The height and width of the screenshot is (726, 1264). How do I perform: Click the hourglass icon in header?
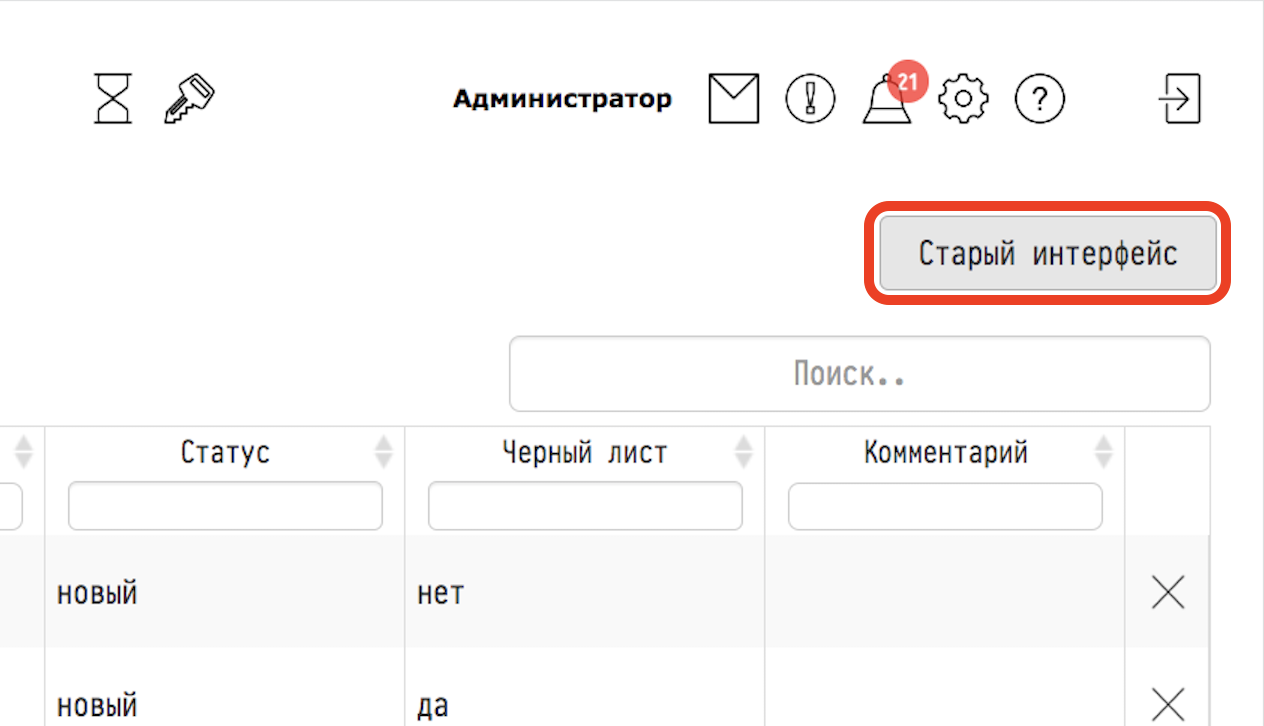click(113, 99)
